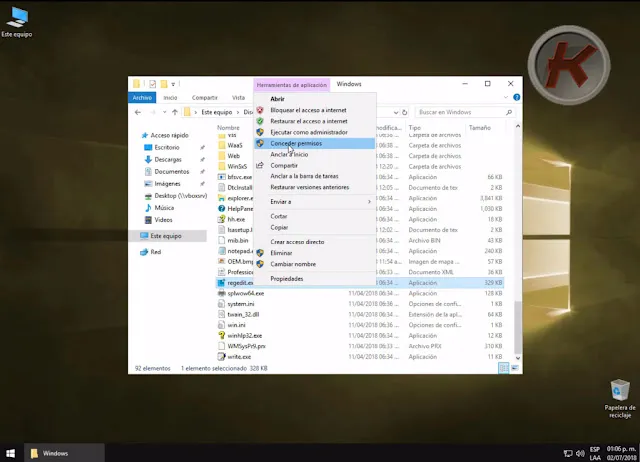Choose Anclar a la barra de tareas
The height and width of the screenshot is (462, 640).
point(304,176)
